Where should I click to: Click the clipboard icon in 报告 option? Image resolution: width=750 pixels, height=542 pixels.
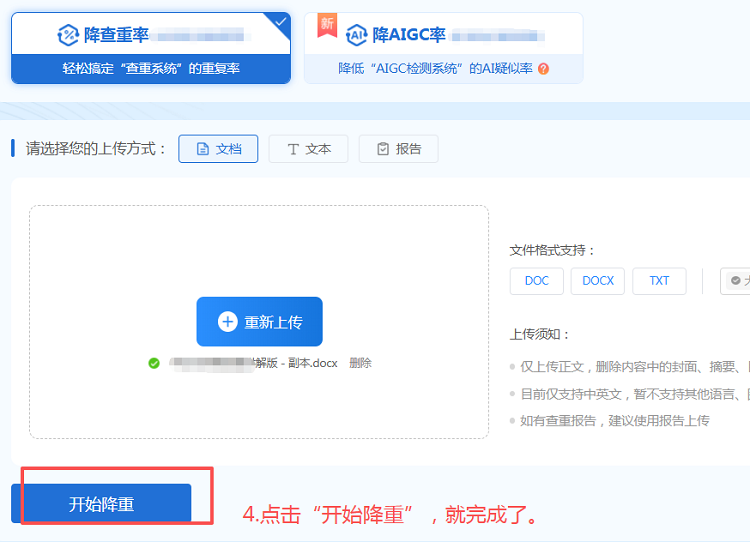pyautogui.click(x=383, y=149)
